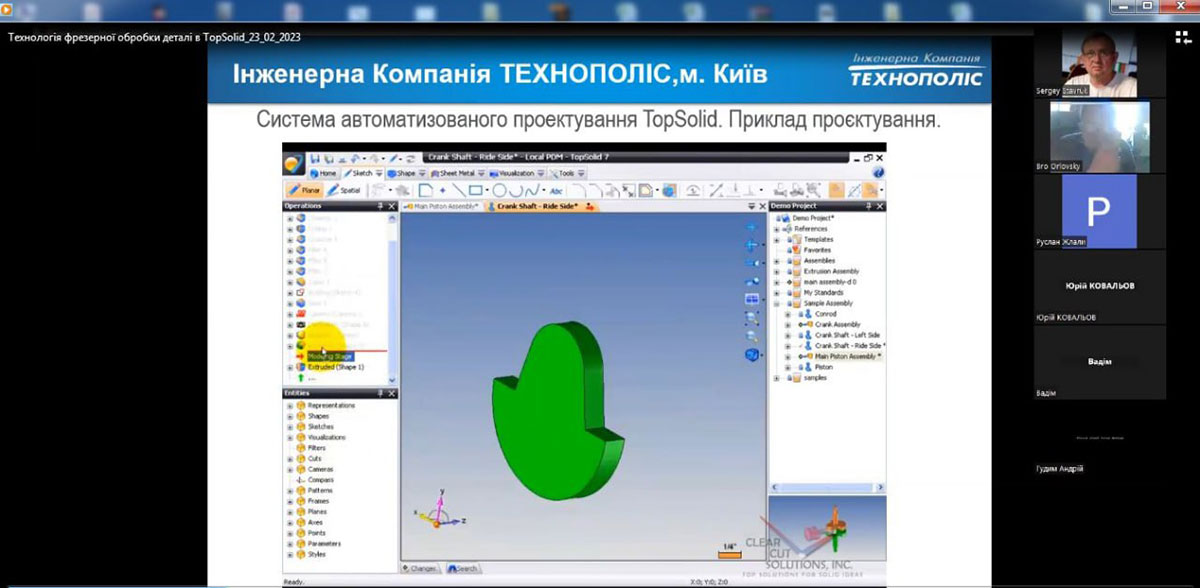Open the Changes bottom tab

click(x=421, y=568)
